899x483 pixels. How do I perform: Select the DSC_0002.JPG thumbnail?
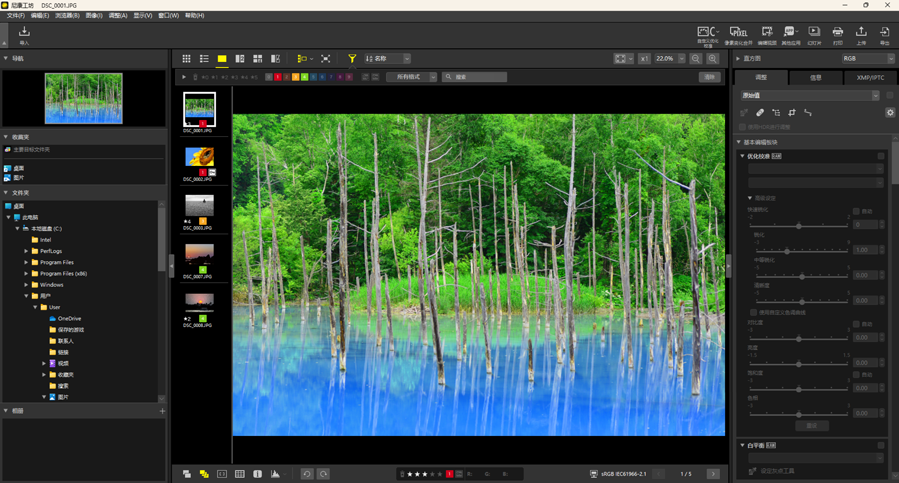click(x=199, y=157)
